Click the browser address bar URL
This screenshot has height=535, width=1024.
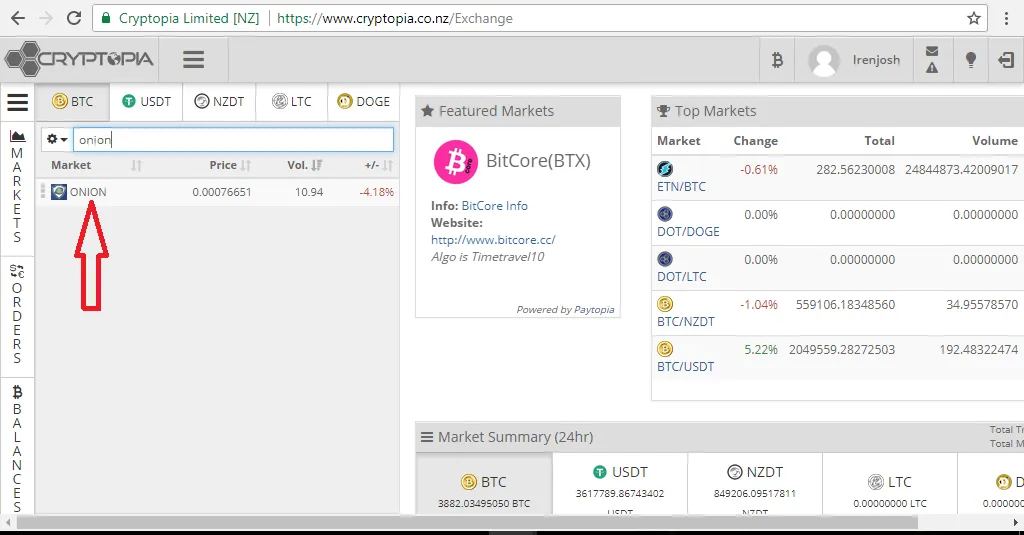(x=394, y=18)
